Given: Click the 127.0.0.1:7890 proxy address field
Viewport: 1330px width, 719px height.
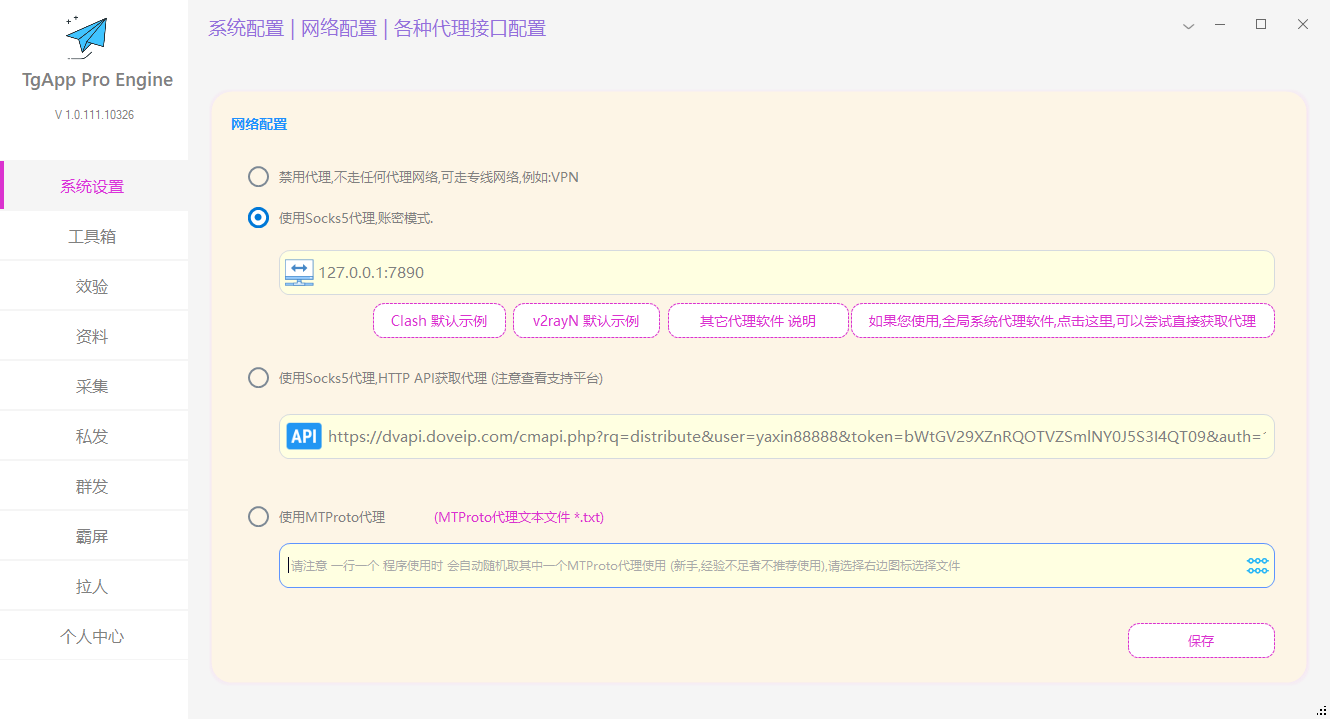Looking at the screenshot, I should point(790,272).
